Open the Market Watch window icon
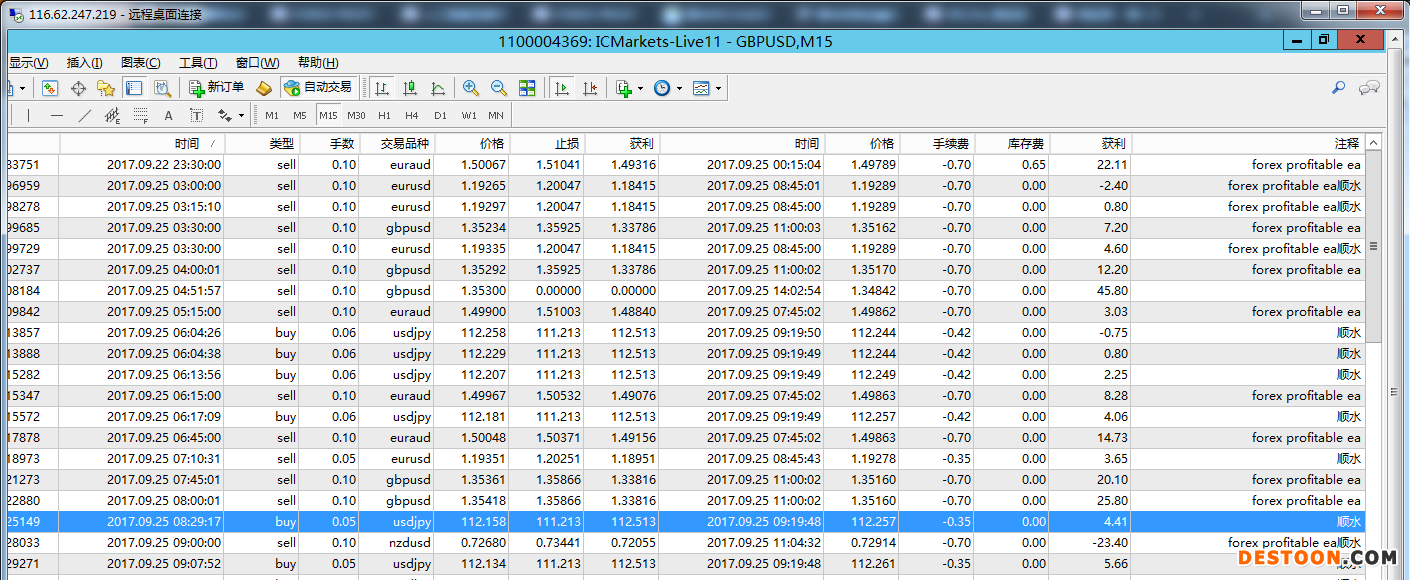Image resolution: width=1410 pixels, height=580 pixels. coord(50,88)
